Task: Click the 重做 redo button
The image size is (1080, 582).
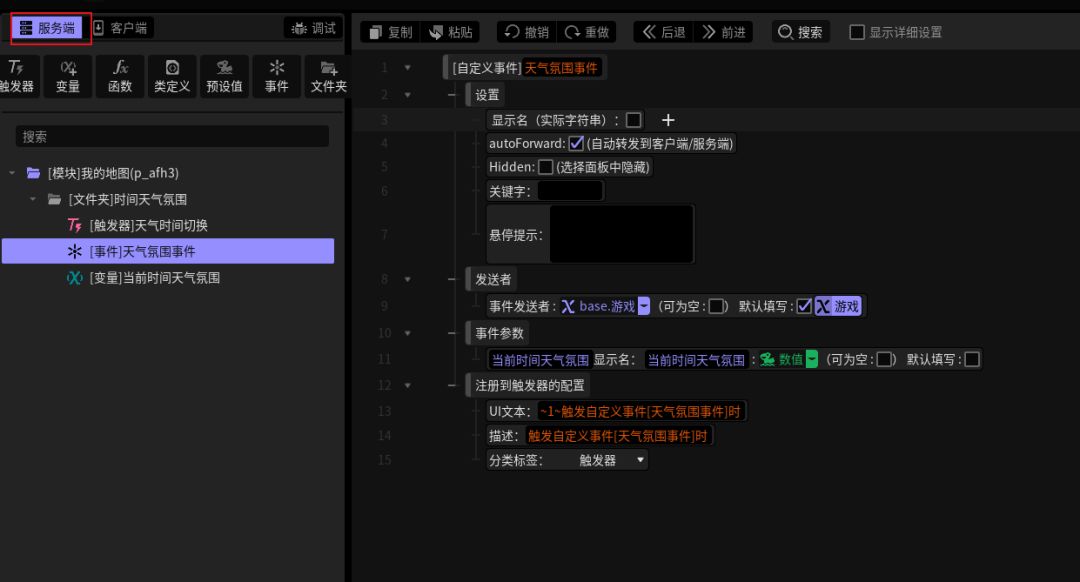Action: pyautogui.click(x=587, y=32)
